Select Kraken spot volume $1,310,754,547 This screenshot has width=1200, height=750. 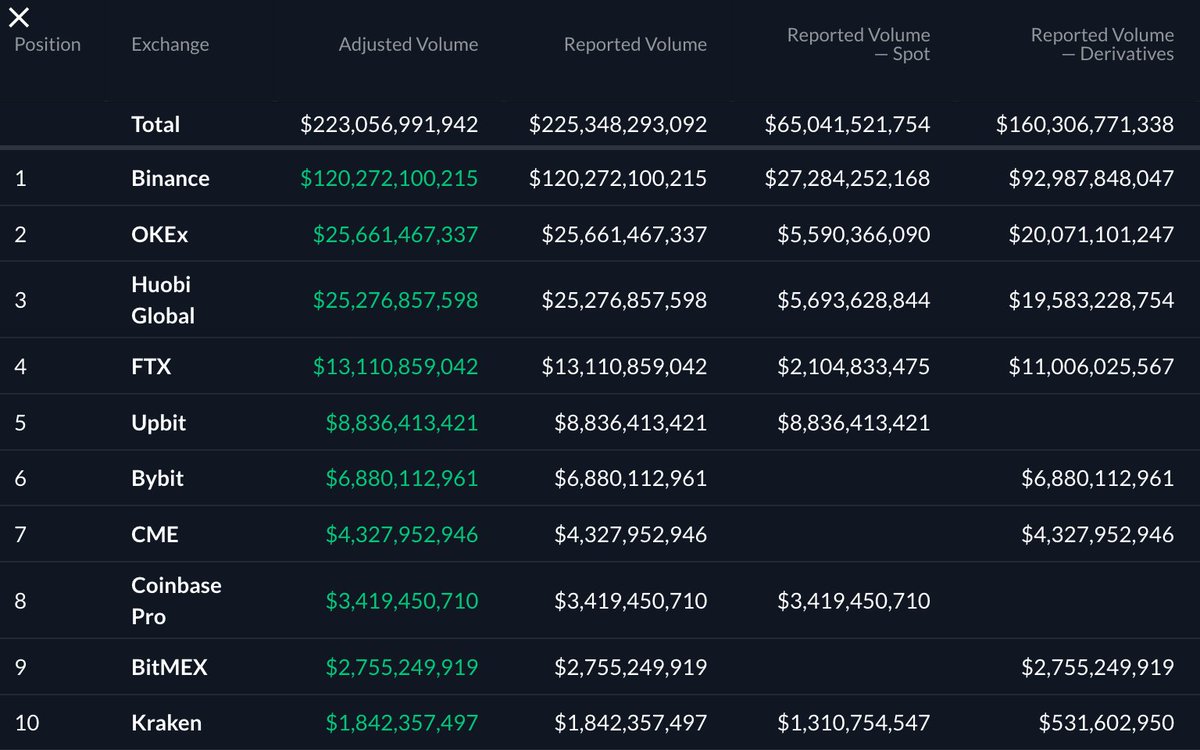pyautogui.click(x=853, y=723)
